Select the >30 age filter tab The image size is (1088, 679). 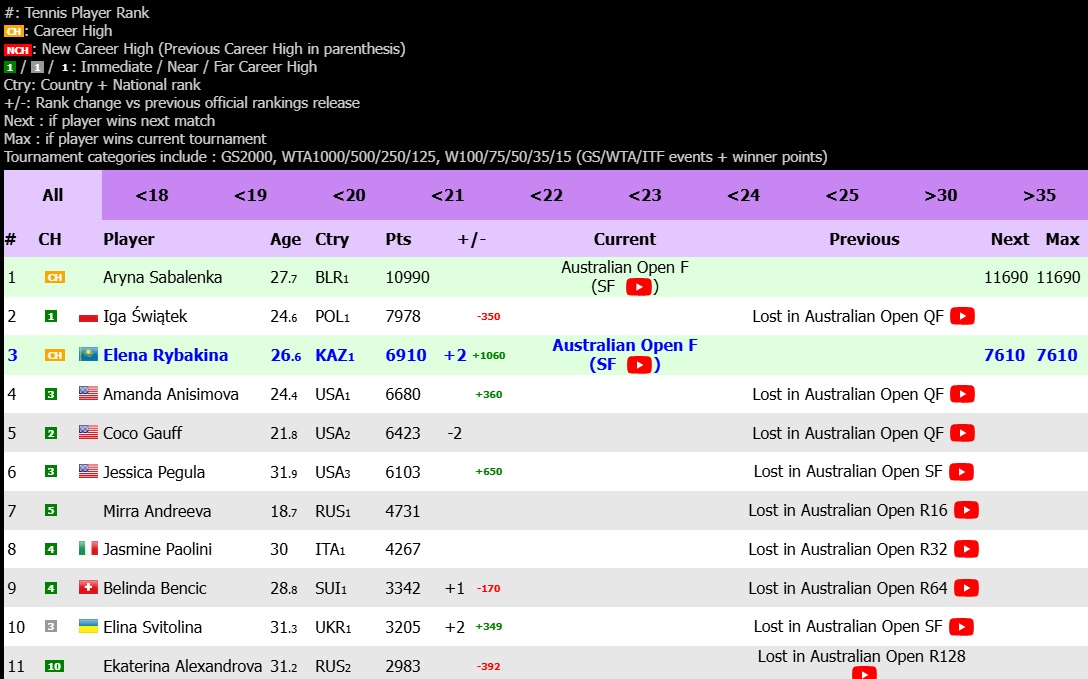(x=941, y=195)
